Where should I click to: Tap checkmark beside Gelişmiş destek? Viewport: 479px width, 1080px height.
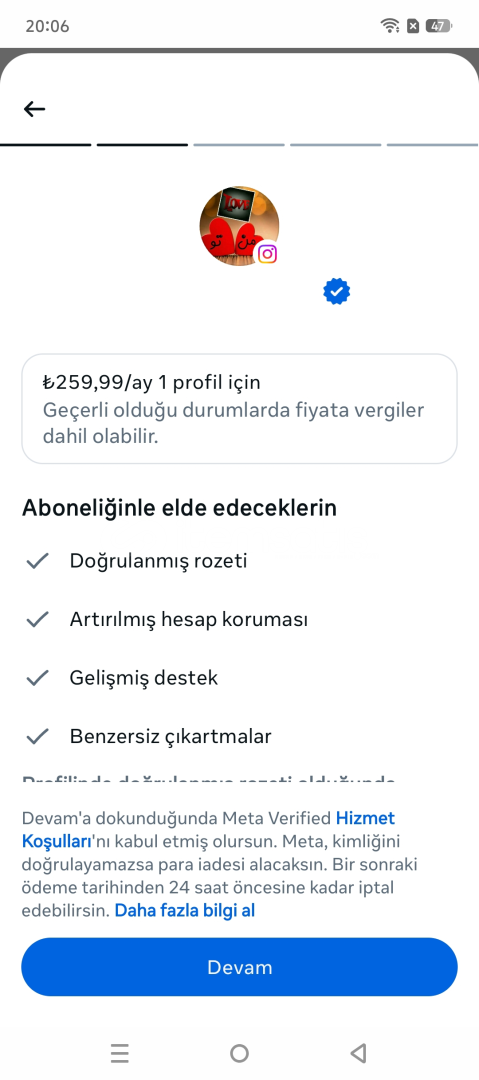37,678
